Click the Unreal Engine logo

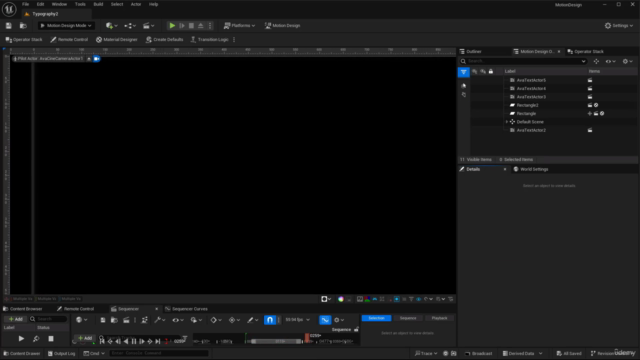[x=9, y=9]
